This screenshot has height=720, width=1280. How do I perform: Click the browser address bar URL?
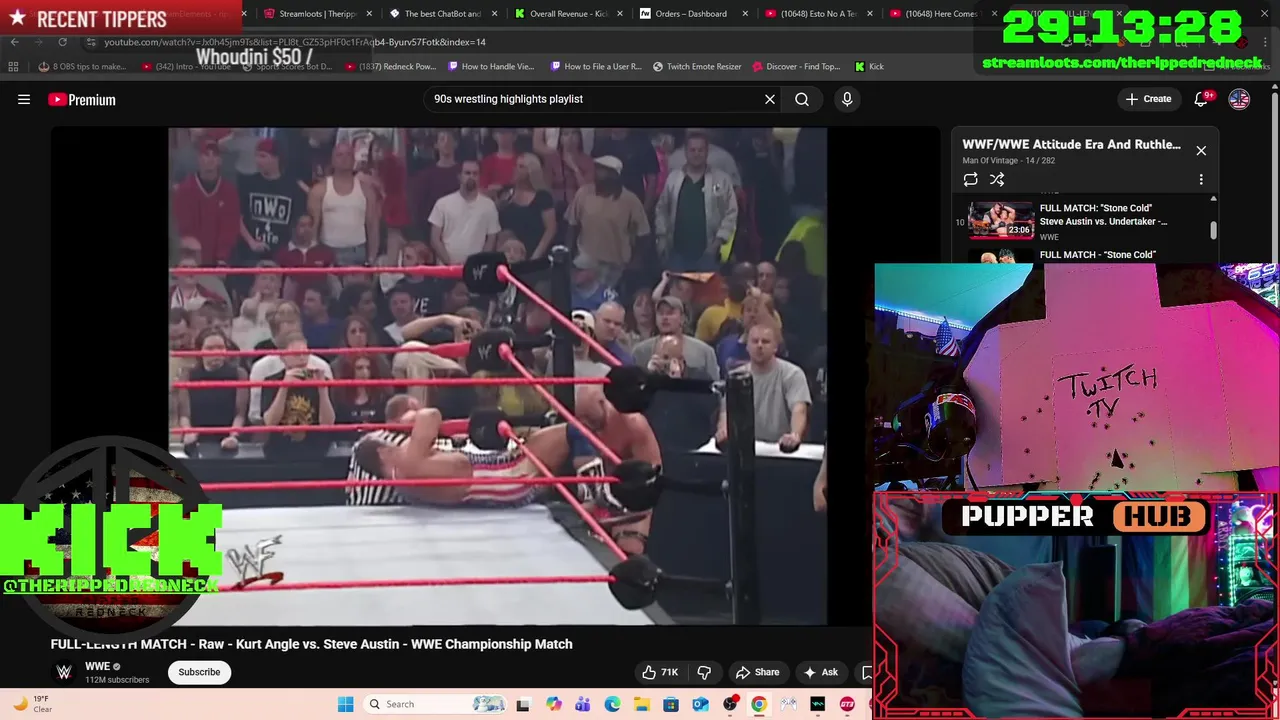(295, 42)
